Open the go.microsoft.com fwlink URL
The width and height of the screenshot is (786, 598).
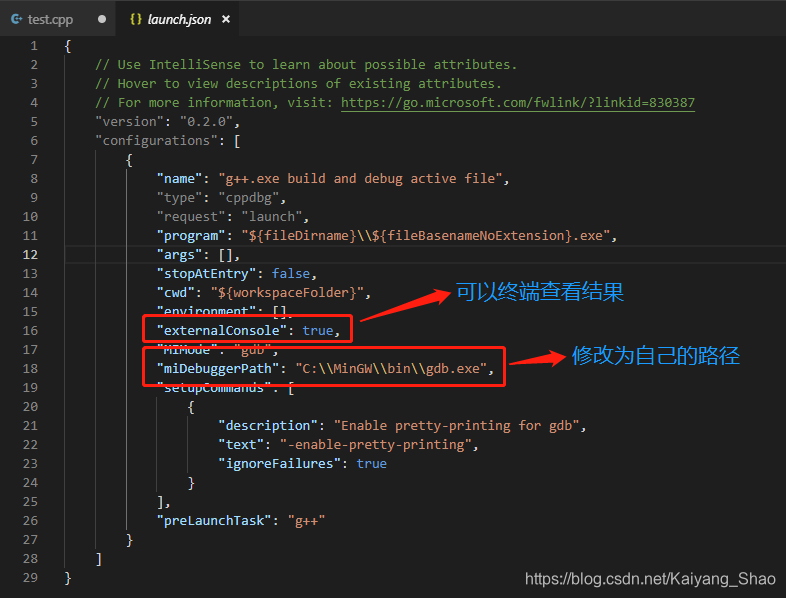coord(518,103)
